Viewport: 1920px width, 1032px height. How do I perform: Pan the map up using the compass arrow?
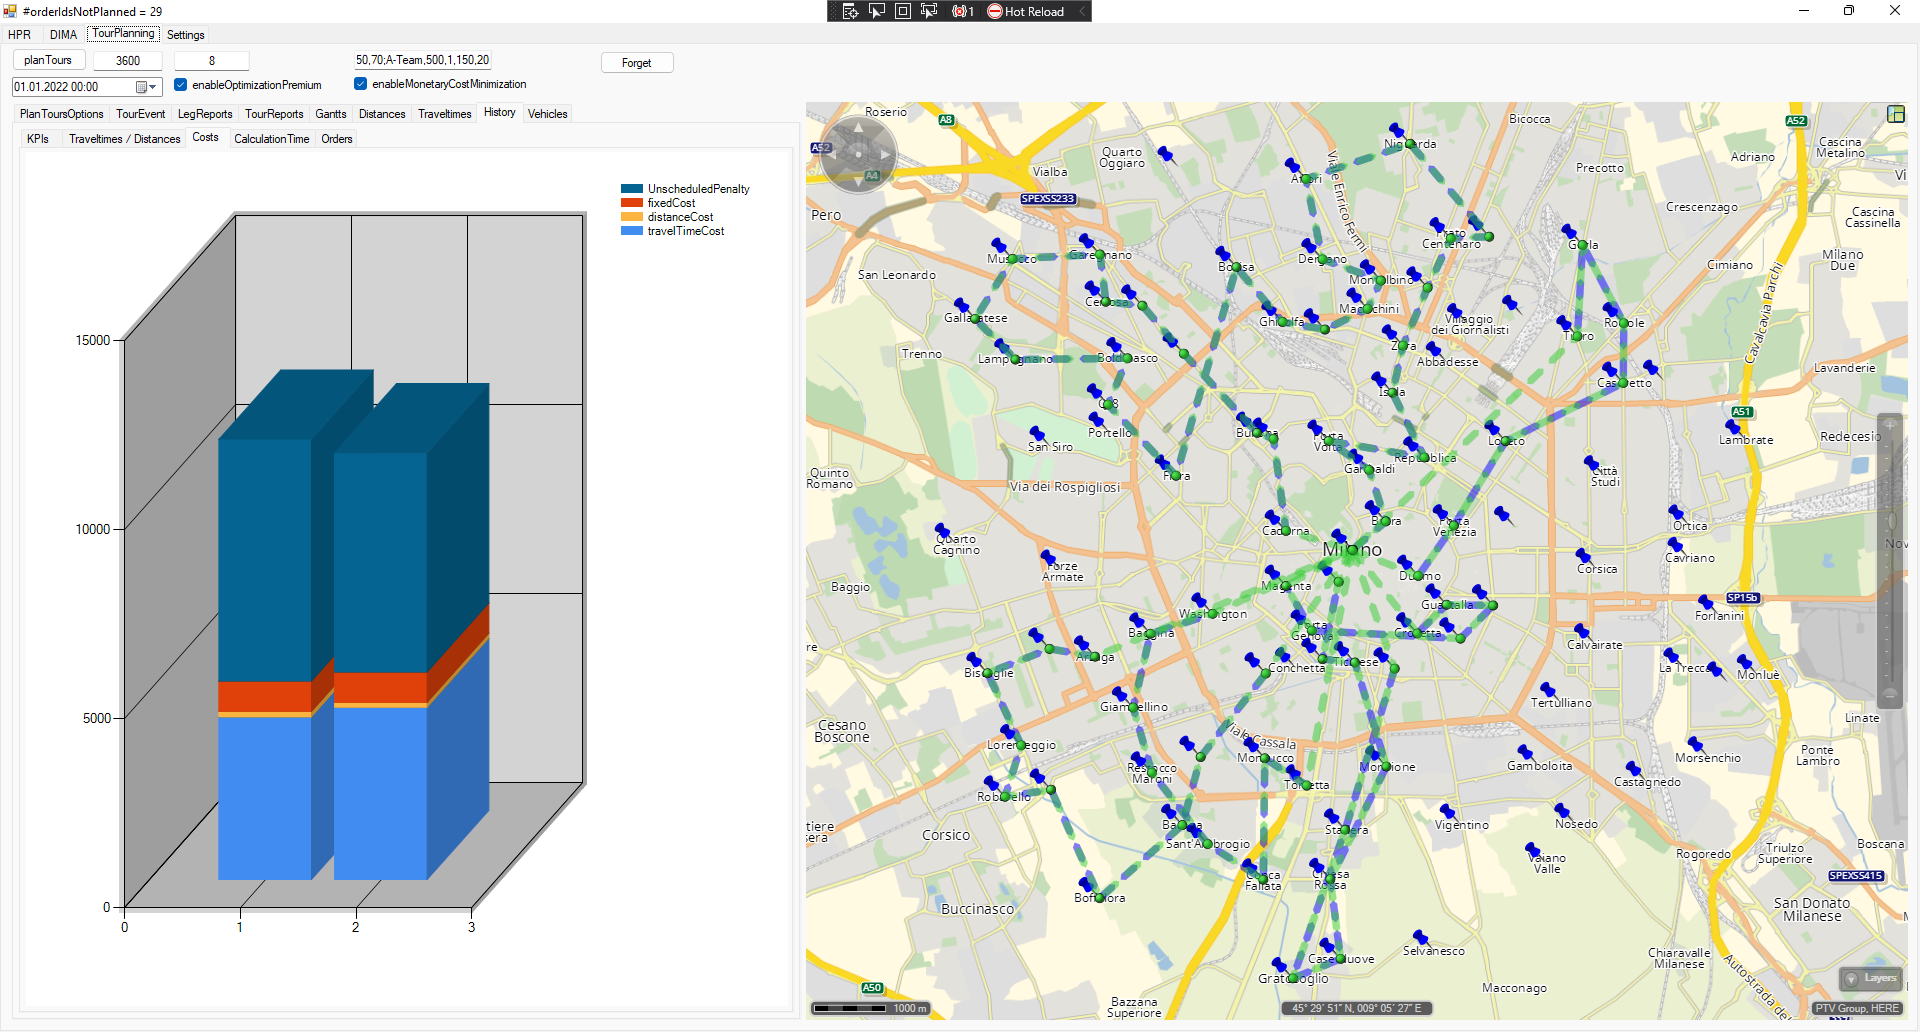pos(858,127)
